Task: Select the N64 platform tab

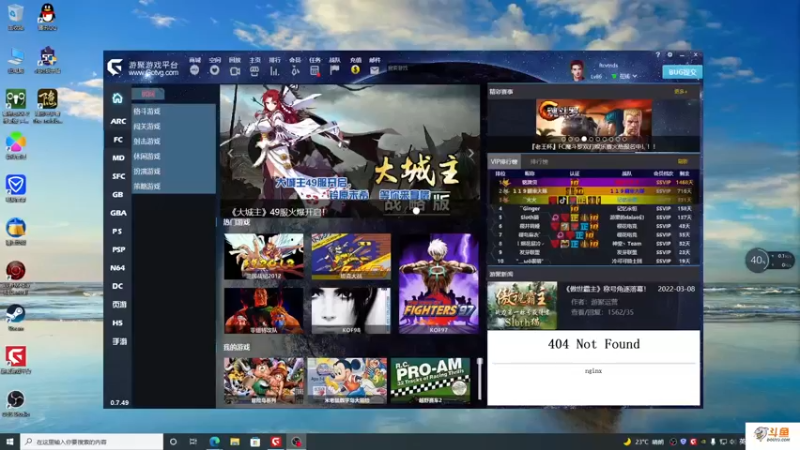Action: tap(118, 268)
